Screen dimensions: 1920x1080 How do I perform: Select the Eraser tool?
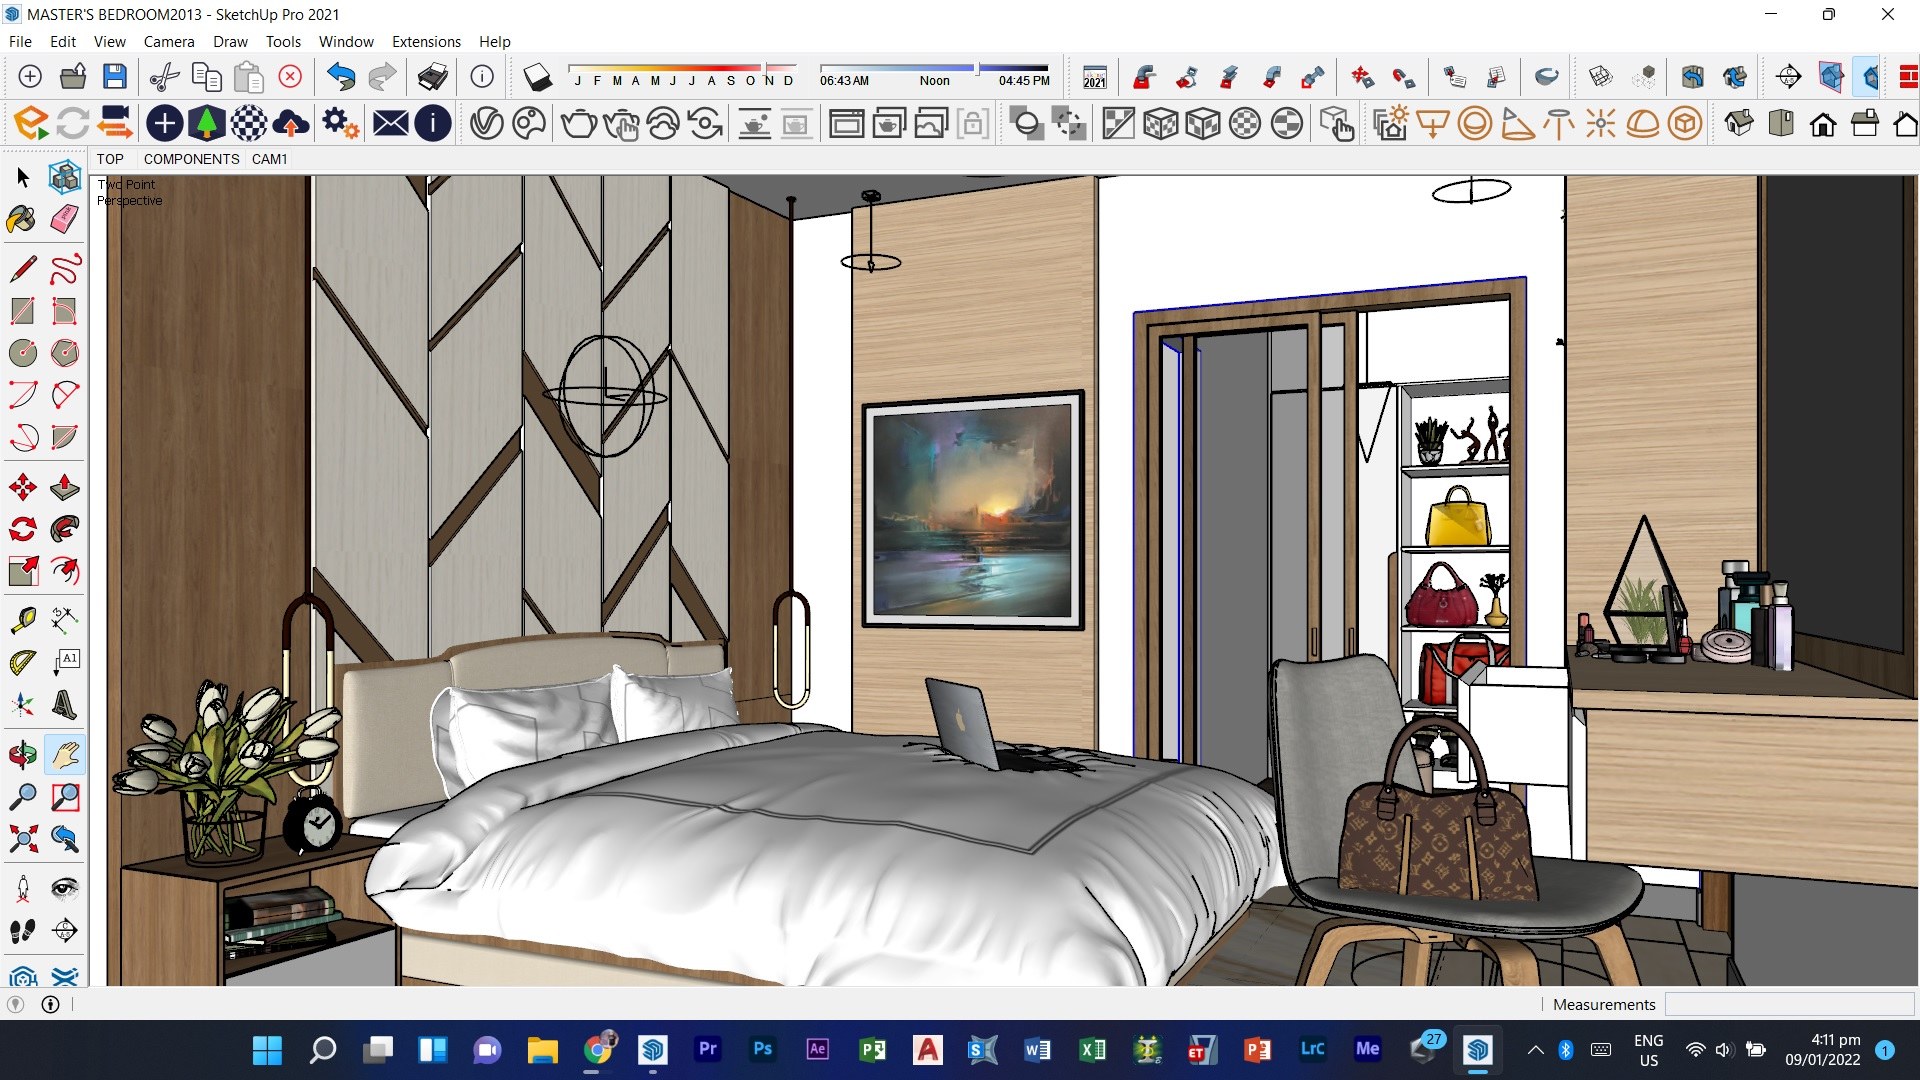coord(64,220)
